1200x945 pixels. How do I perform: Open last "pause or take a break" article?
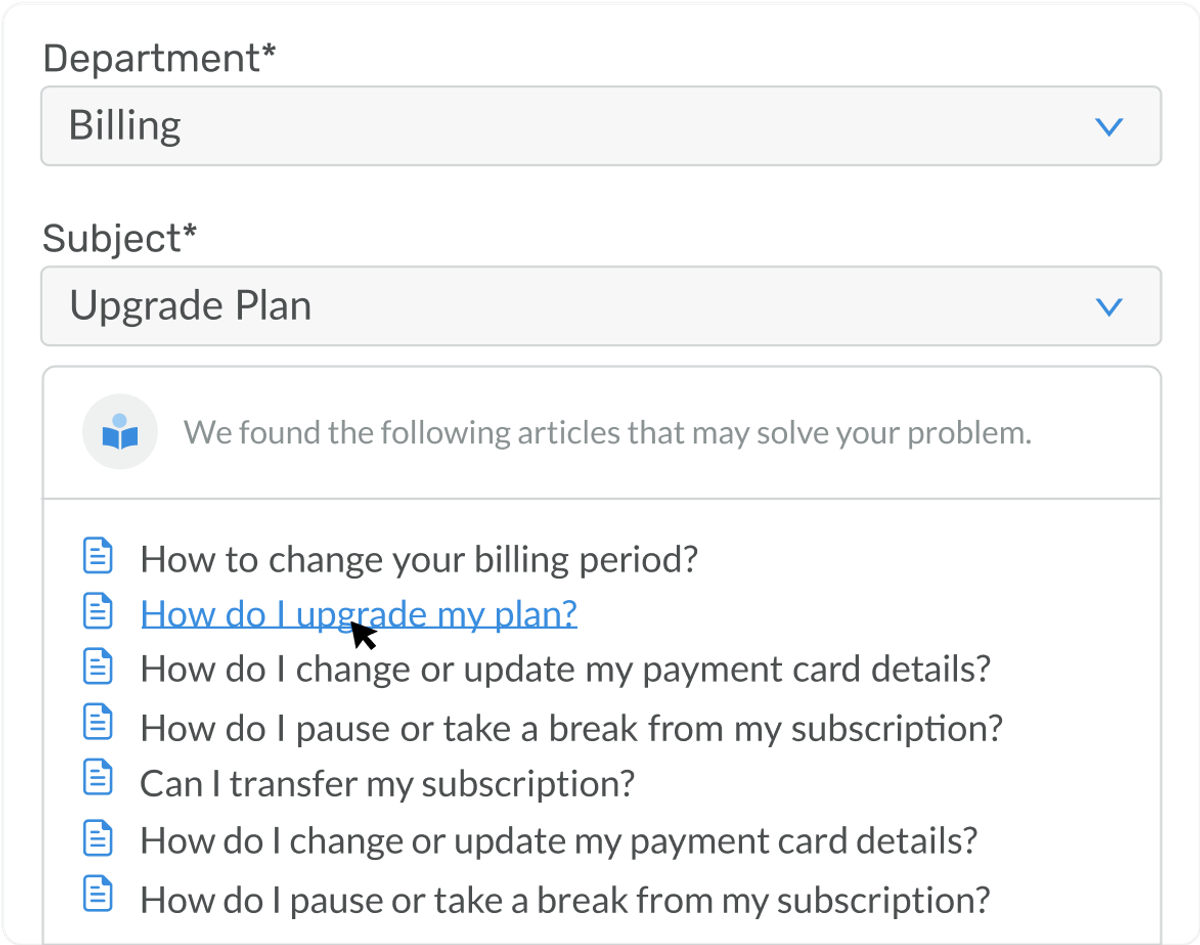(x=565, y=899)
